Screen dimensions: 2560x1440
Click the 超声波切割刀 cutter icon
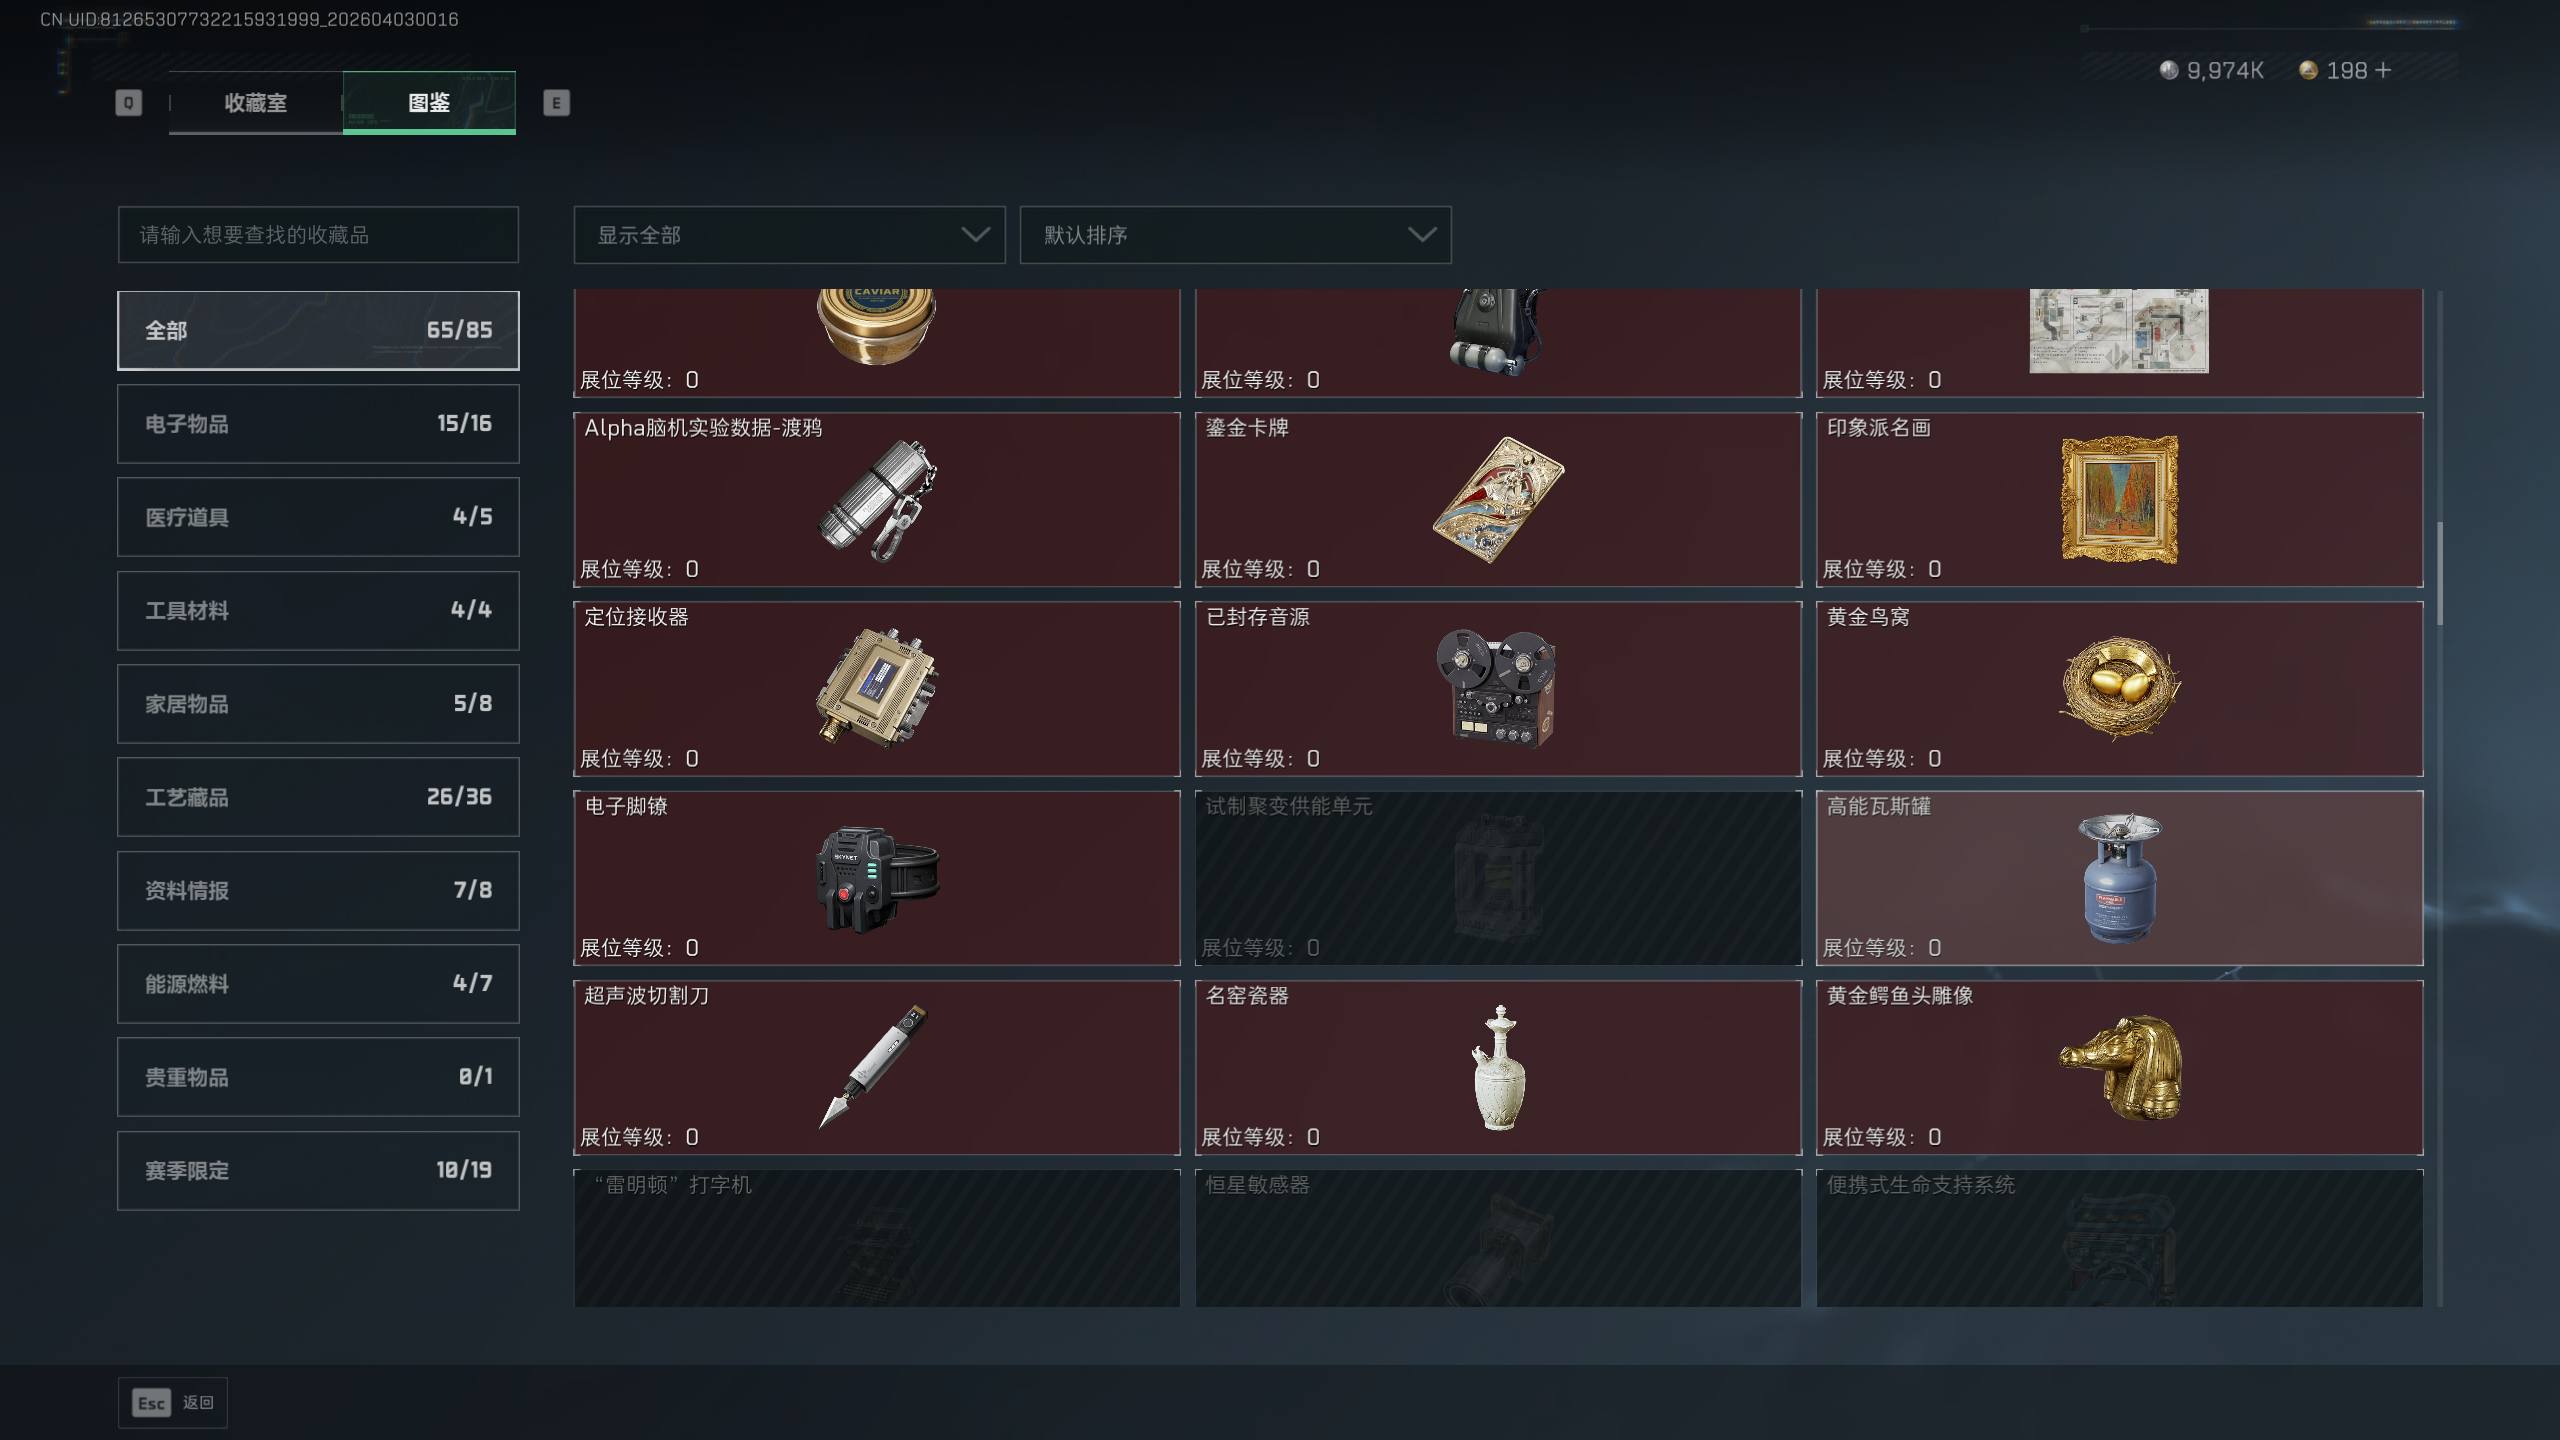click(x=874, y=1067)
